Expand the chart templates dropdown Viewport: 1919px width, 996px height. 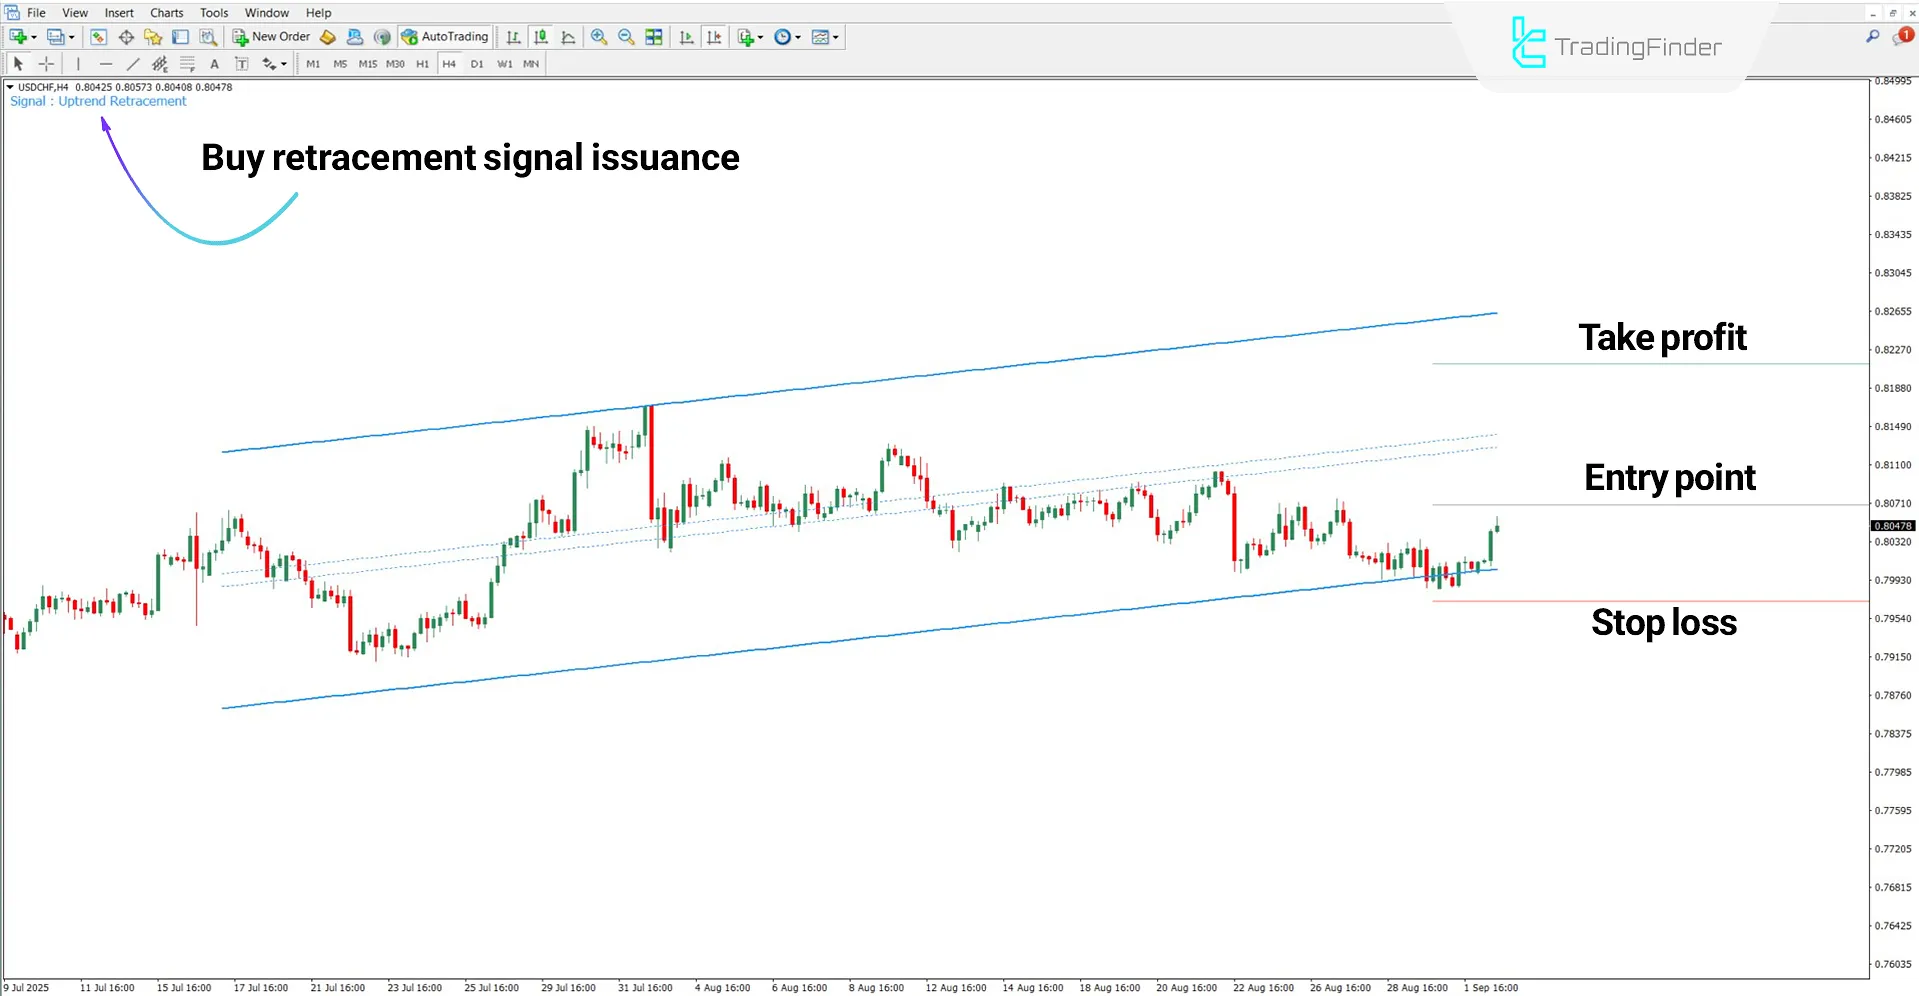click(836, 37)
